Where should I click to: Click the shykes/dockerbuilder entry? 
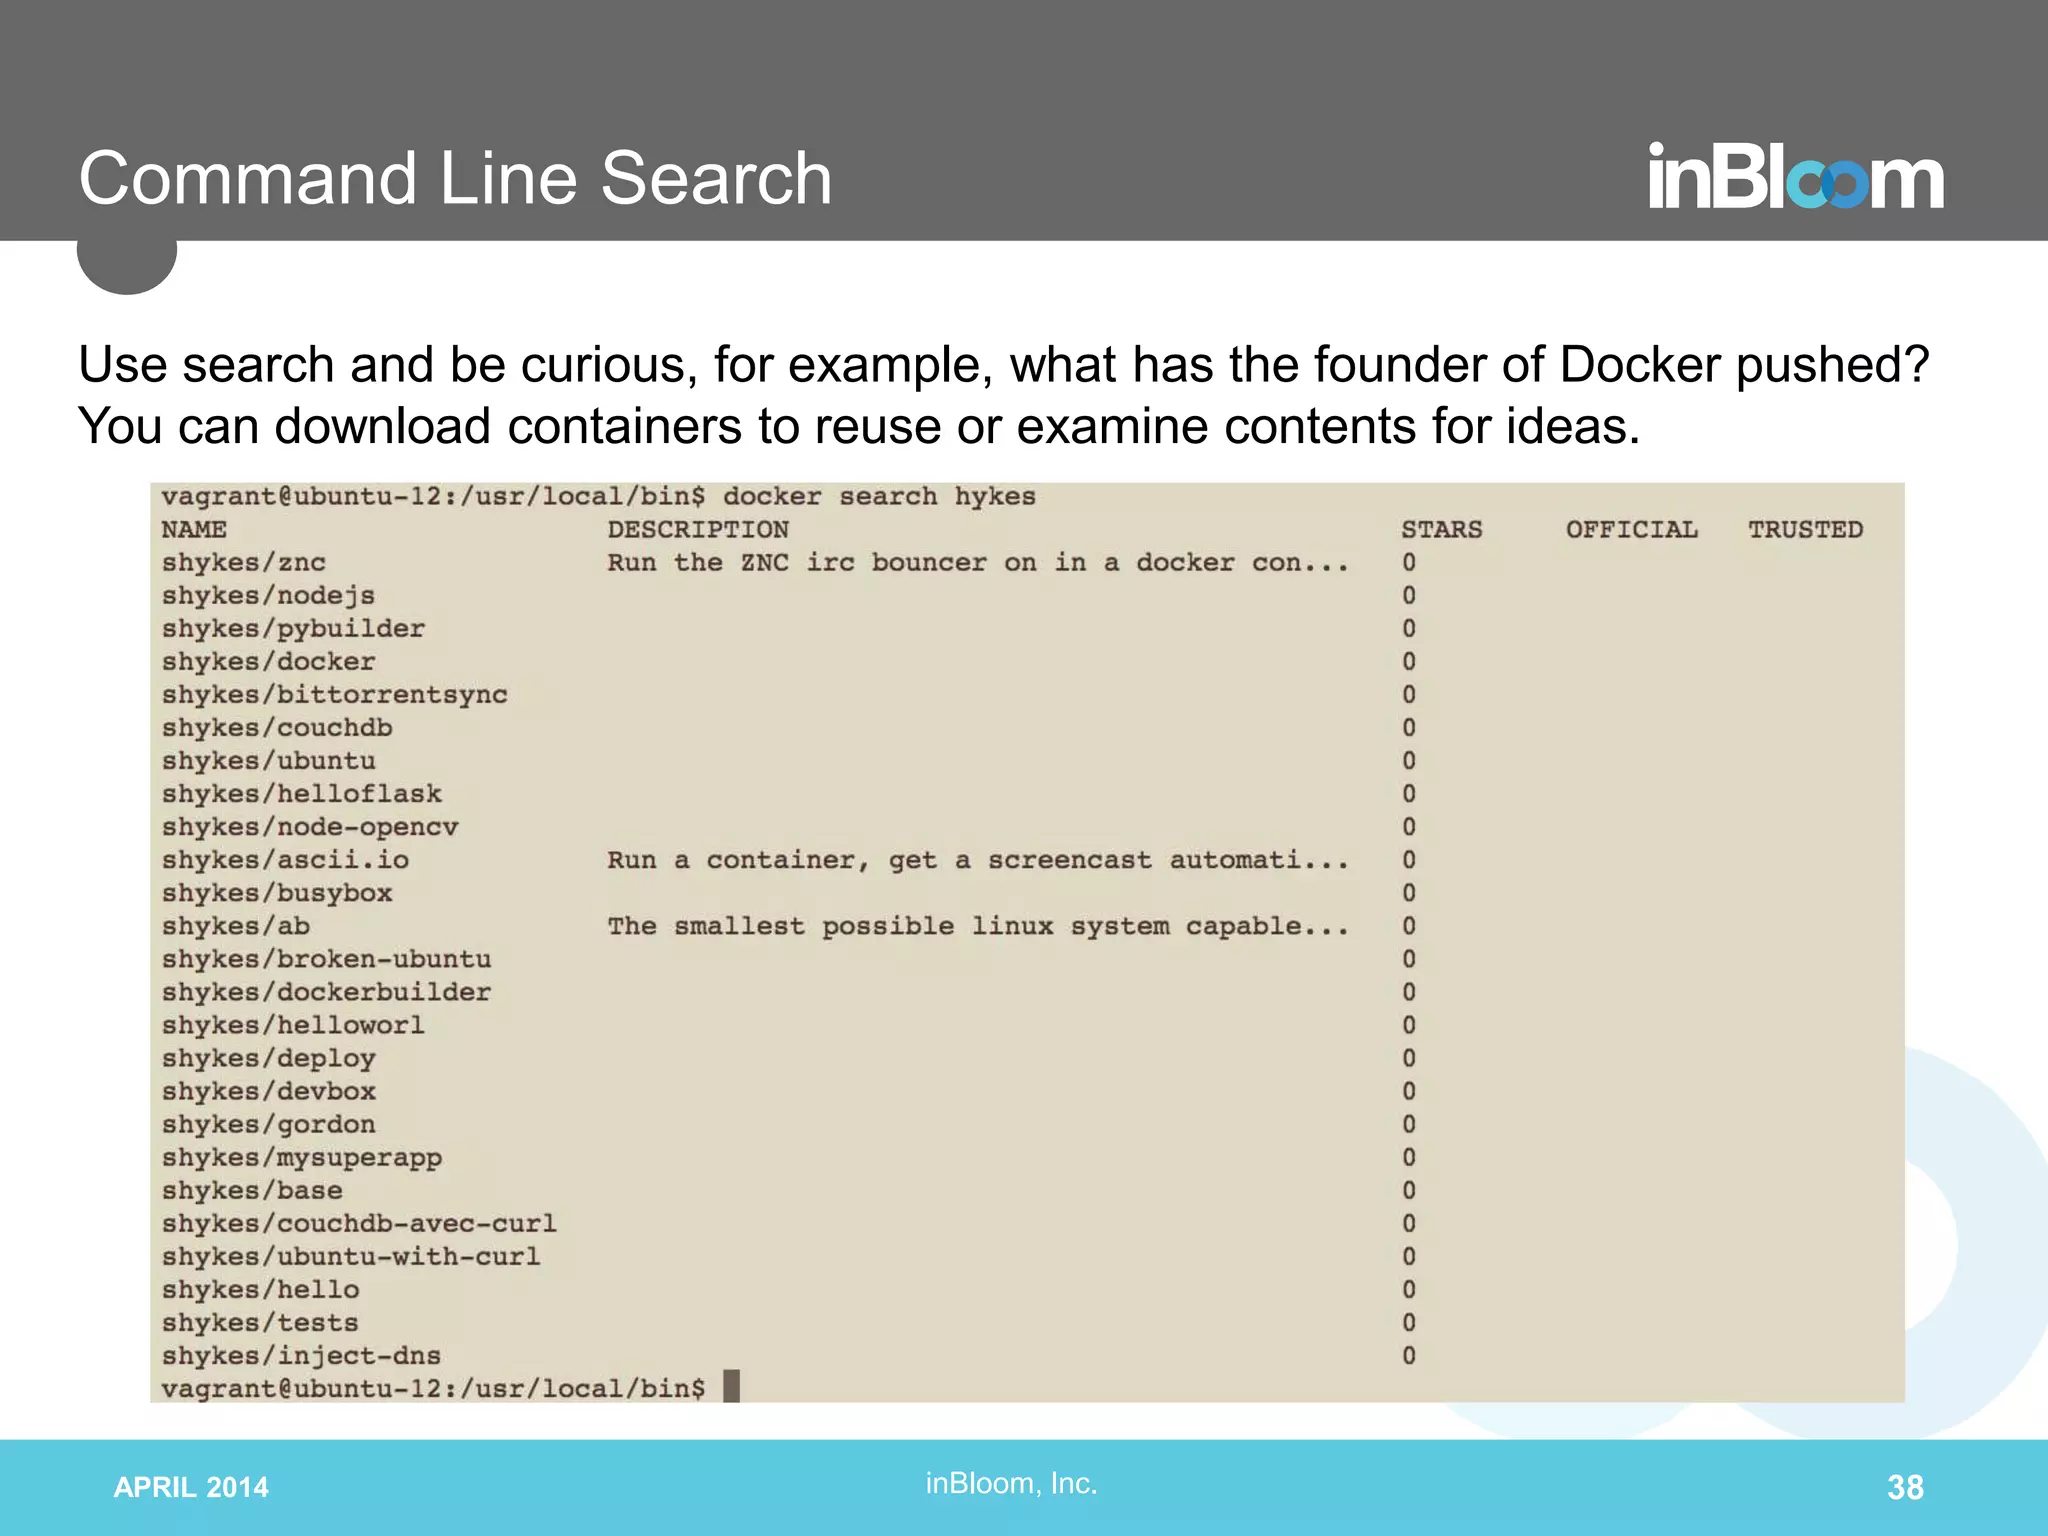pyautogui.click(x=327, y=992)
